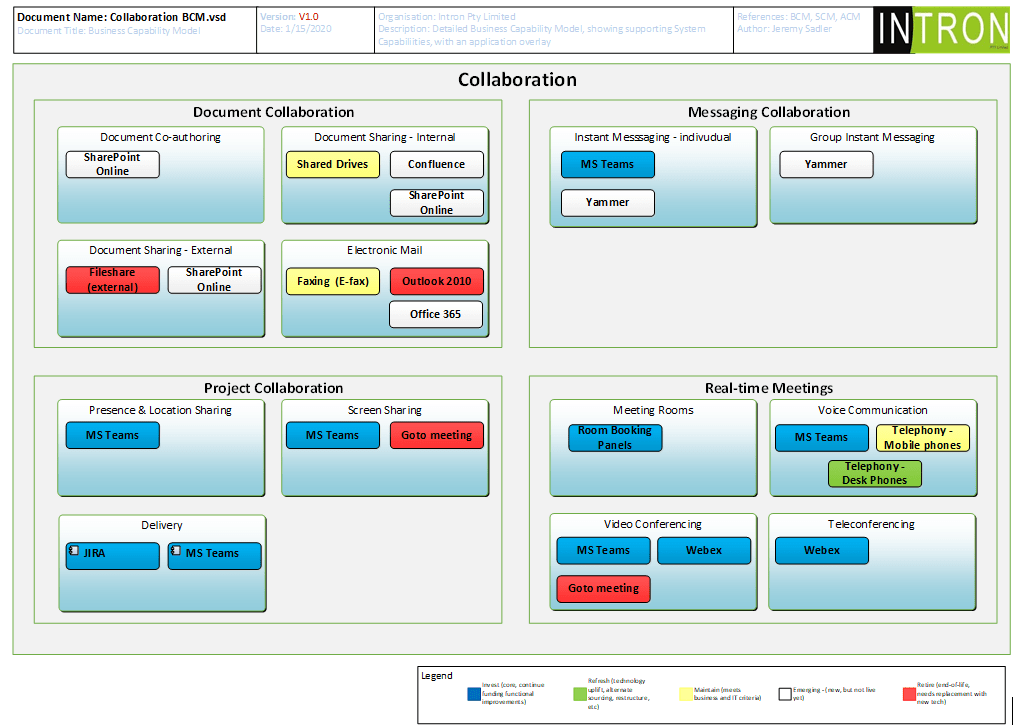Select the Telephony - Desk Phones box
1014x728 pixels.
point(875,474)
